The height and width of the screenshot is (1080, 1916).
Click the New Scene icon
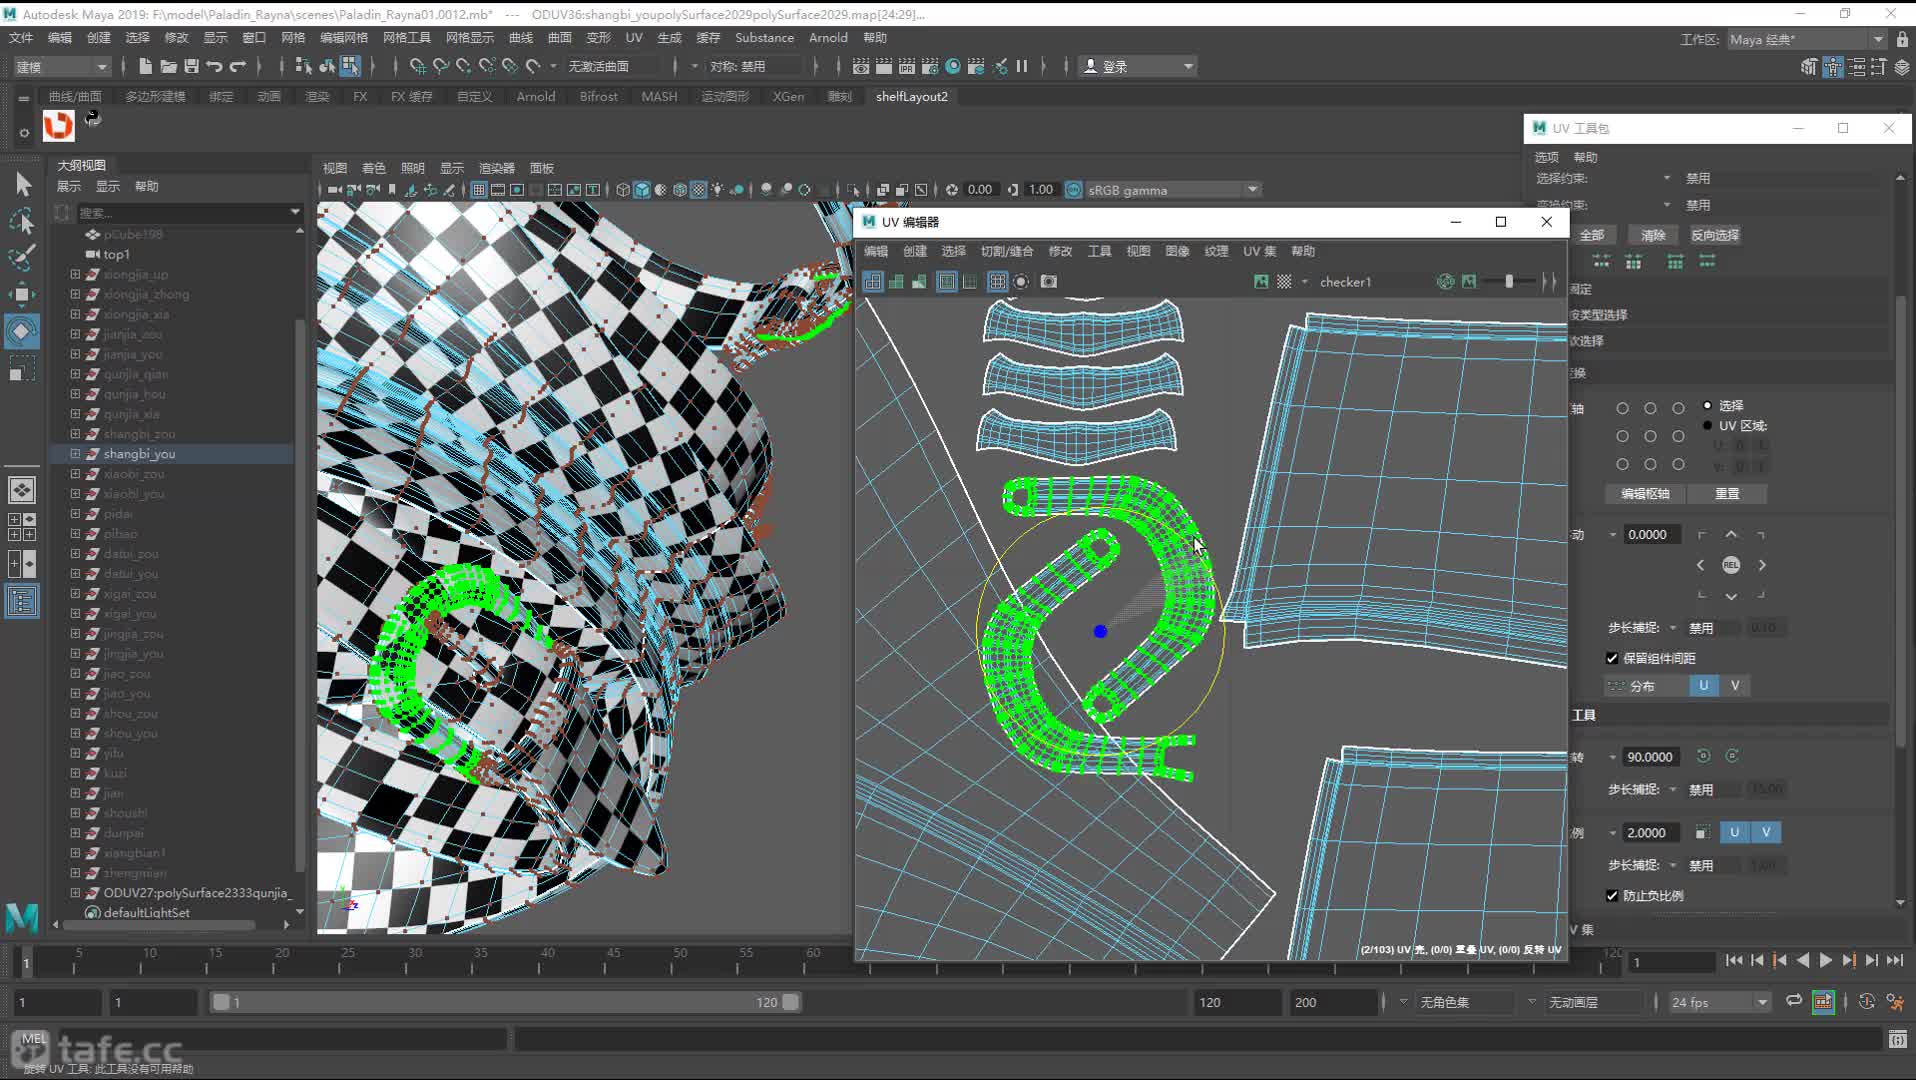pyautogui.click(x=145, y=66)
